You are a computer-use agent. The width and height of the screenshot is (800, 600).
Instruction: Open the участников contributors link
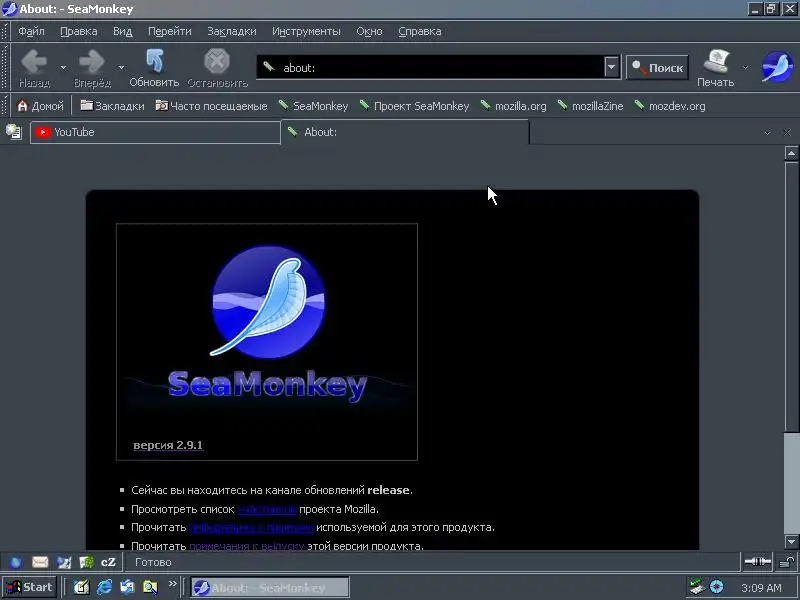click(x=267, y=509)
